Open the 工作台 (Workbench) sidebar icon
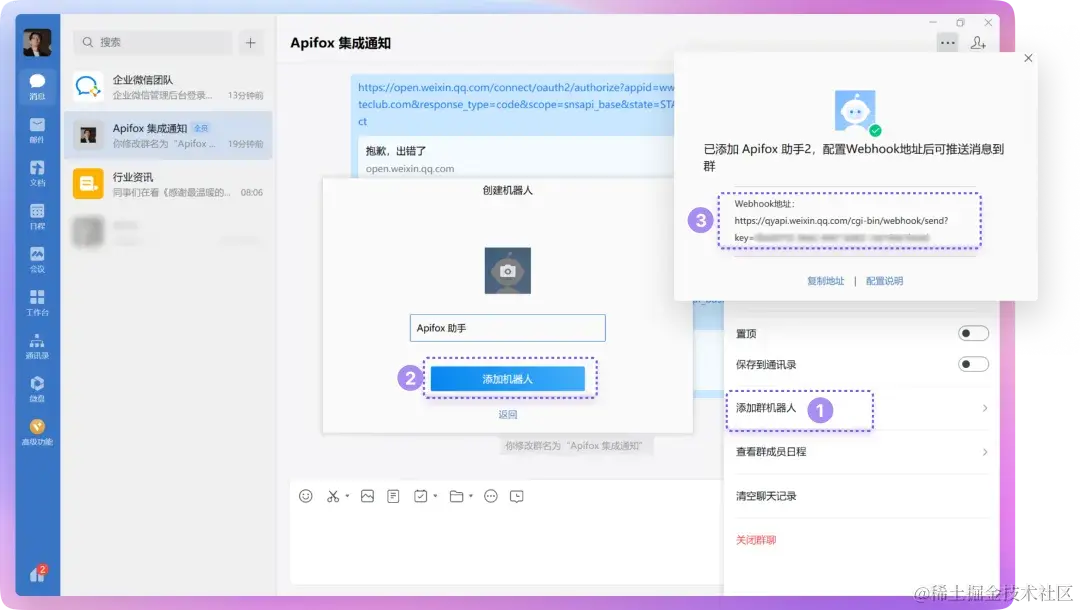1080x610 pixels. pyautogui.click(x=37, y=302)
